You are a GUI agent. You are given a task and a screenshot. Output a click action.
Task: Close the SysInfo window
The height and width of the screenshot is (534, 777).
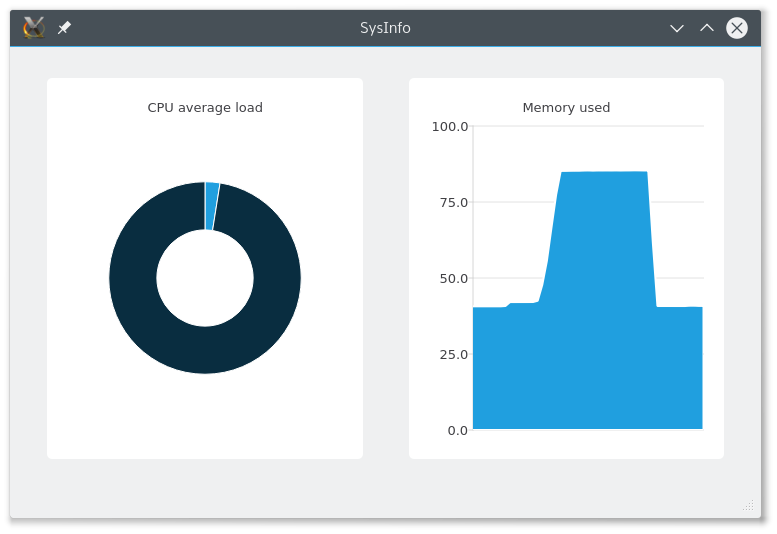click(737, 28)
